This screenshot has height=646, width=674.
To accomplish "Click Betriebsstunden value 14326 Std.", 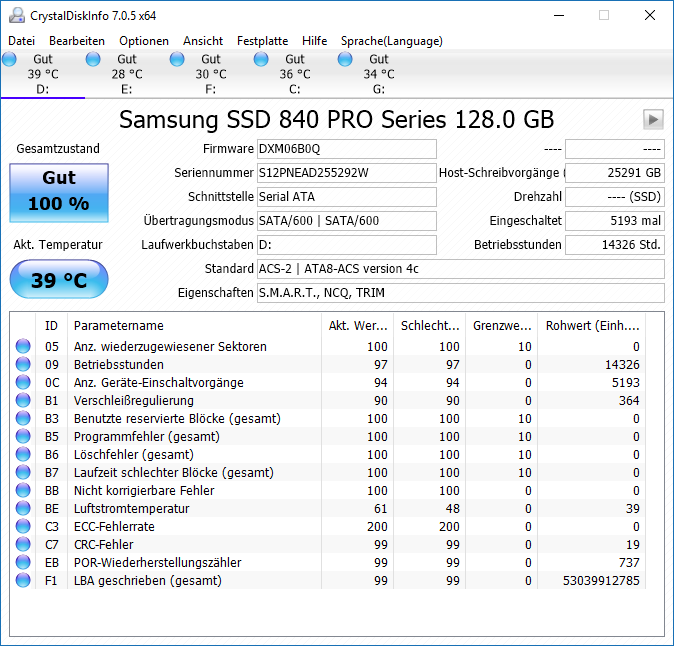I will click(615, 245).
